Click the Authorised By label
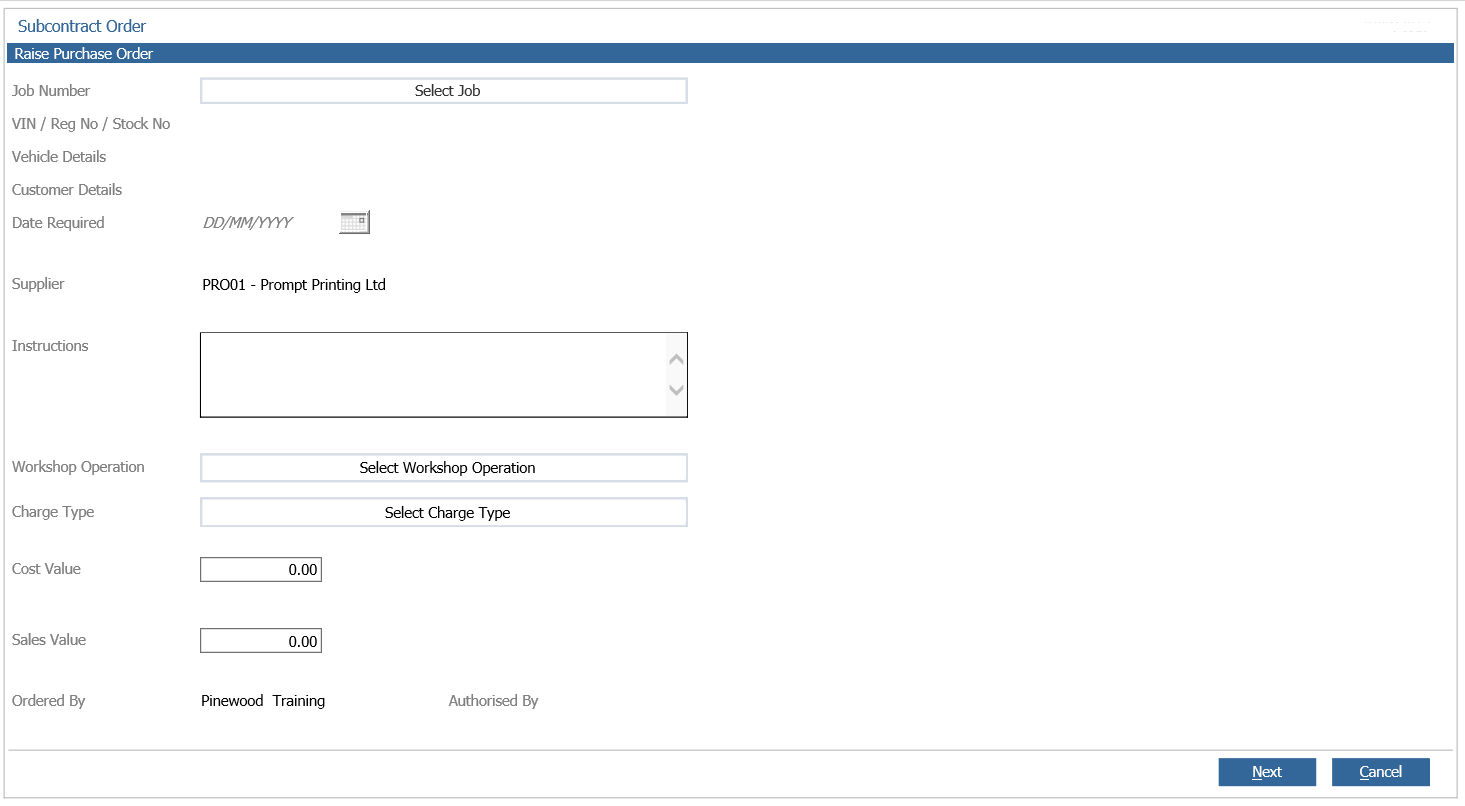1465x806 pixels. point(493,701)
